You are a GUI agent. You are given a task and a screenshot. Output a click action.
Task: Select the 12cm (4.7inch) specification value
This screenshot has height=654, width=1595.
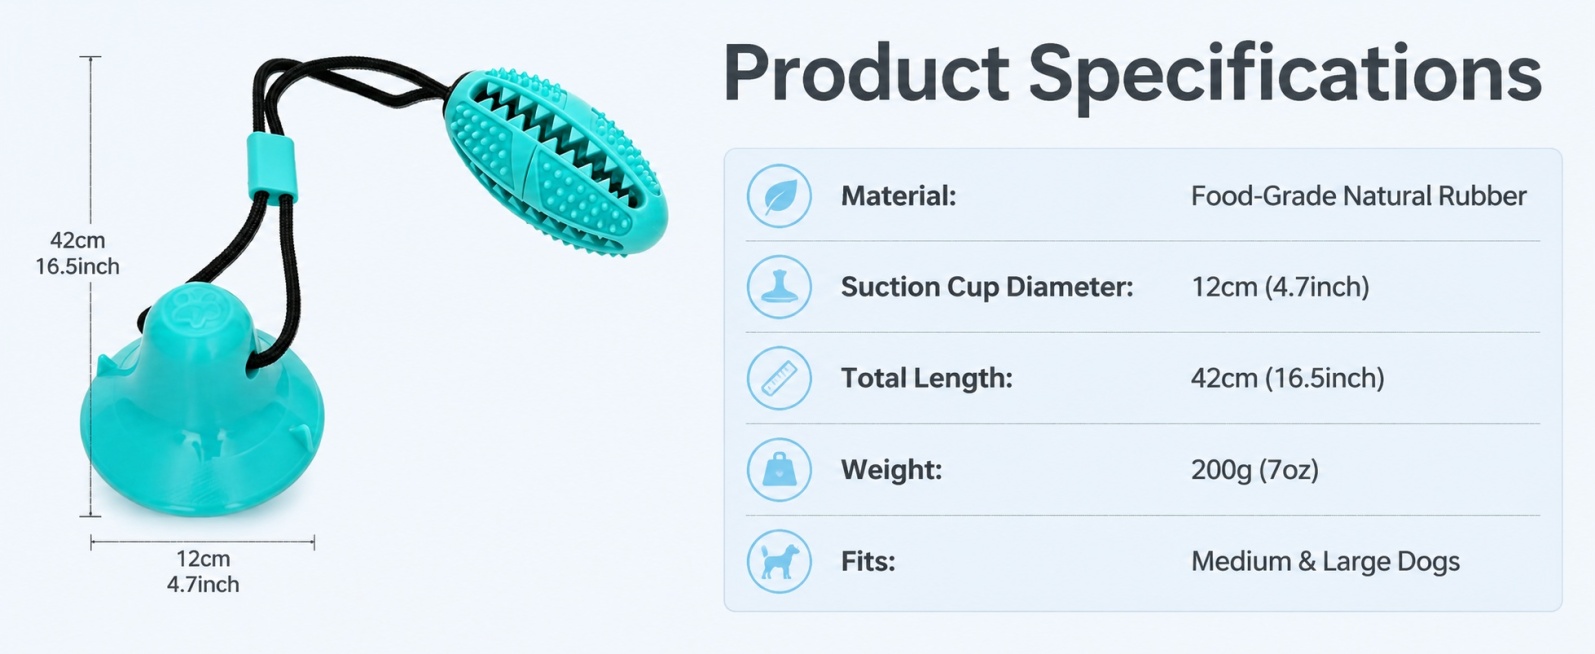pyautogui.click(x=1280, y=287)
